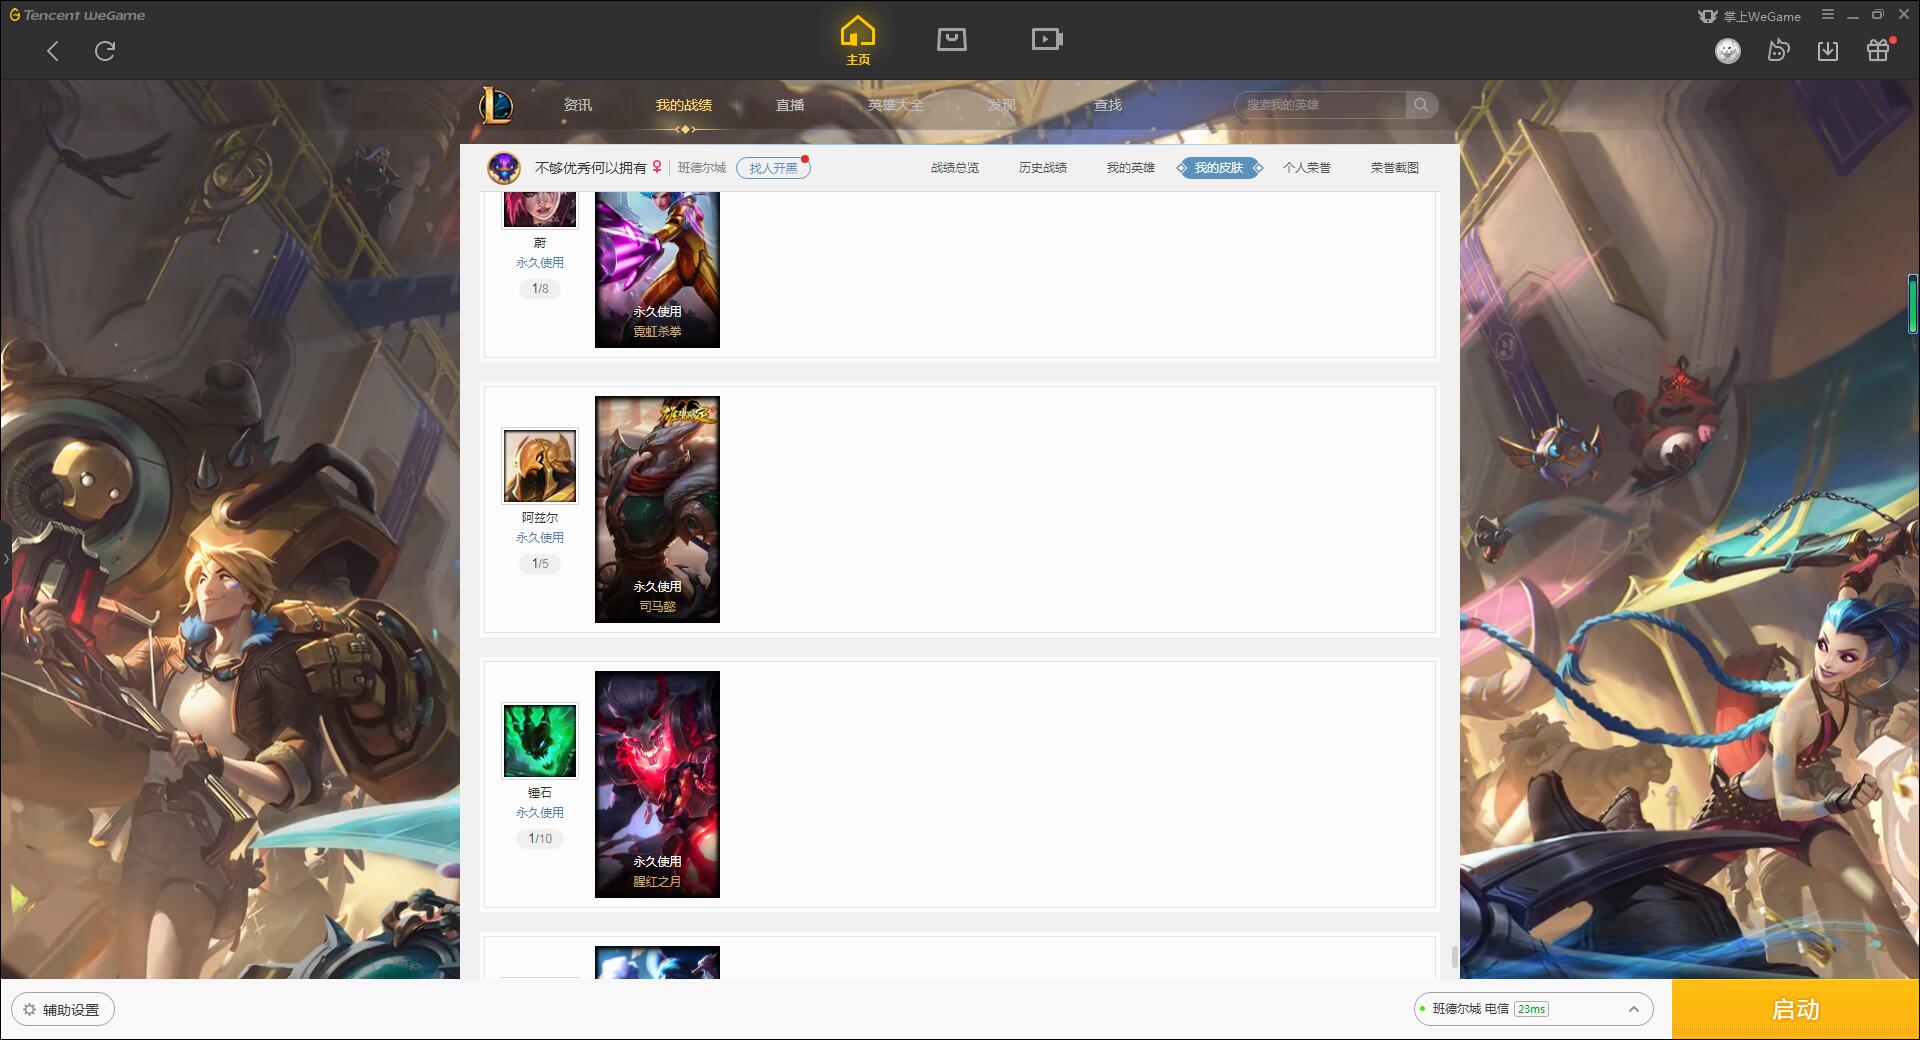
Task: Open the 司马懿 skin card
Action: pyautogui.click(x=657, y=509)
